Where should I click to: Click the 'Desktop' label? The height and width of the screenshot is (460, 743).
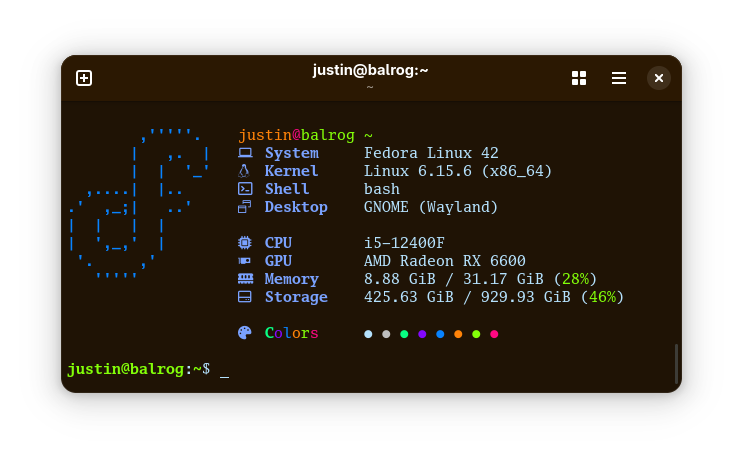pyautogui.click(x=296, y=207)
